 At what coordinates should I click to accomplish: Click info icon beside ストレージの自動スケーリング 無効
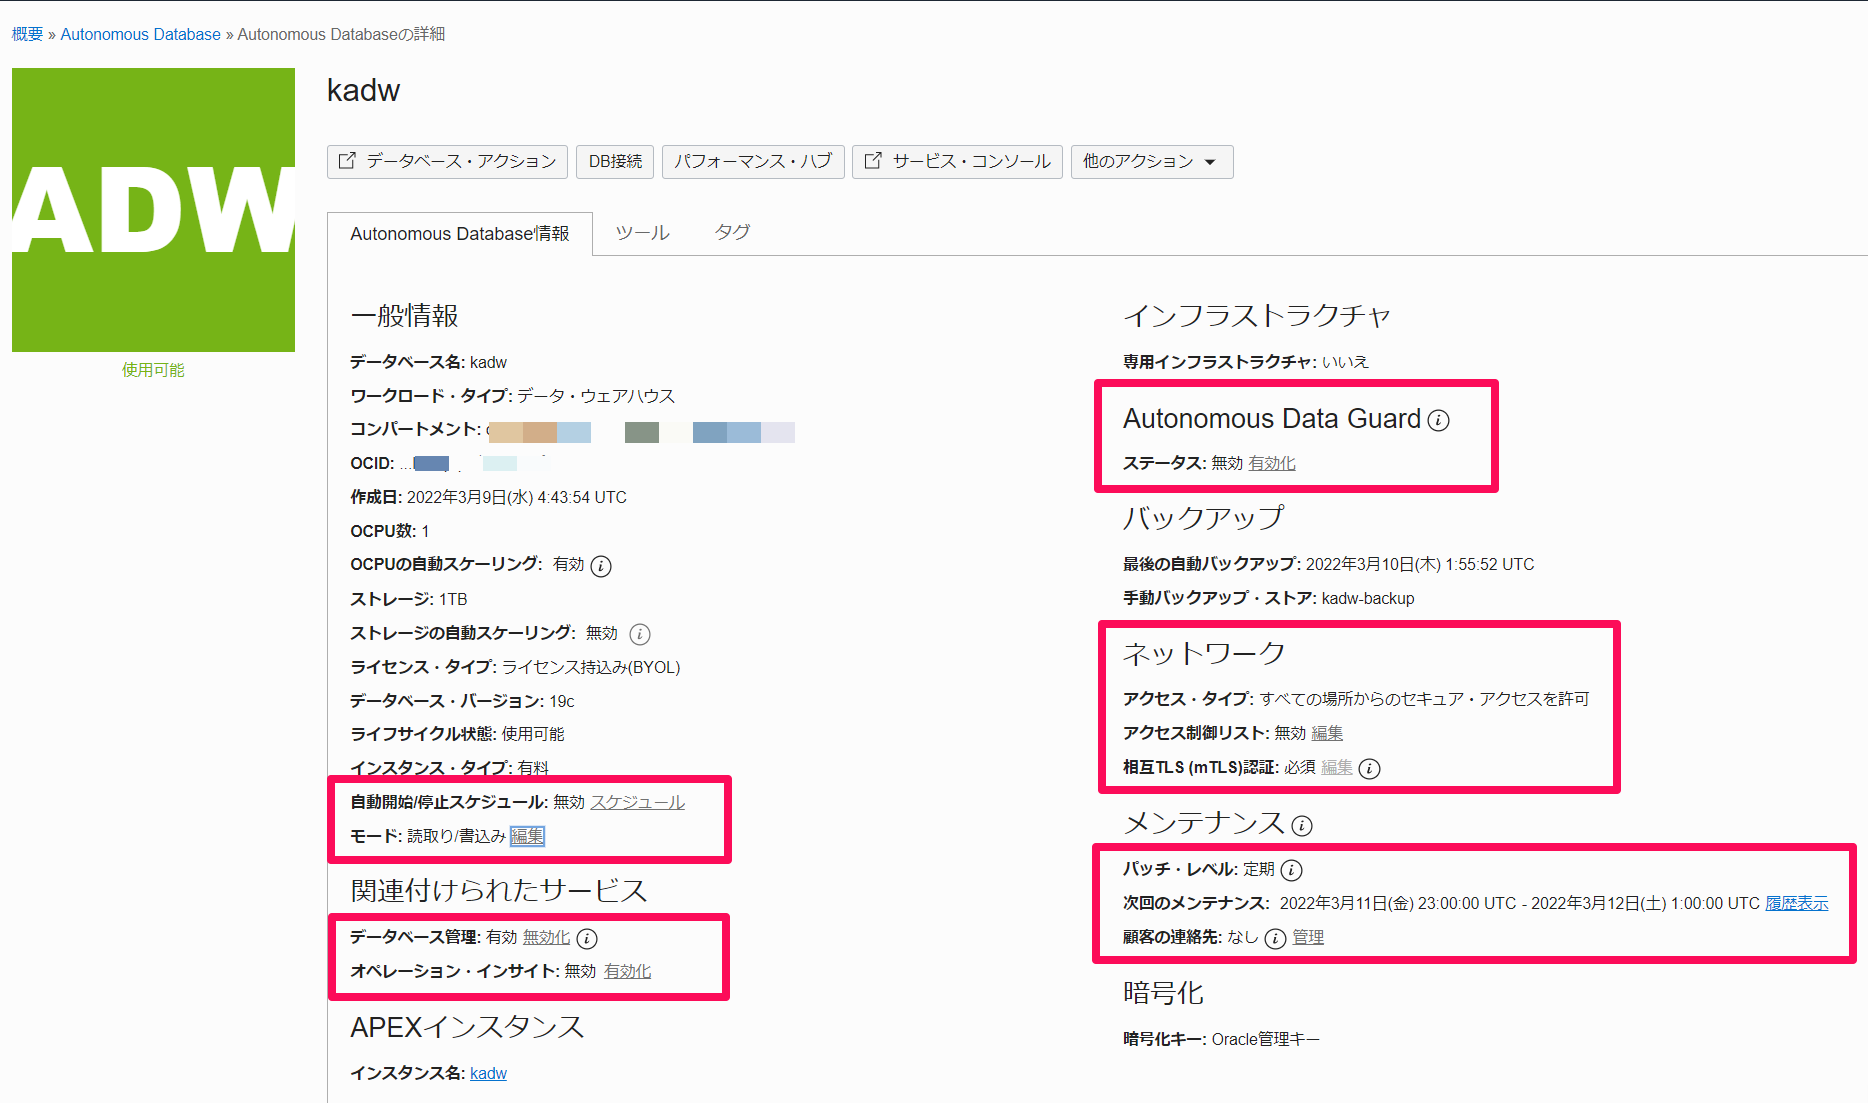pos(640,634)
